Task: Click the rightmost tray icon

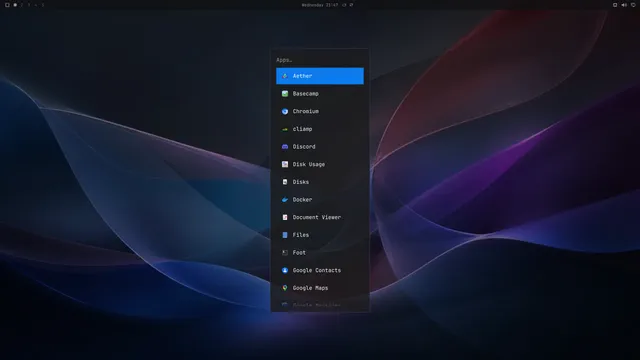Action: (633, 5)
